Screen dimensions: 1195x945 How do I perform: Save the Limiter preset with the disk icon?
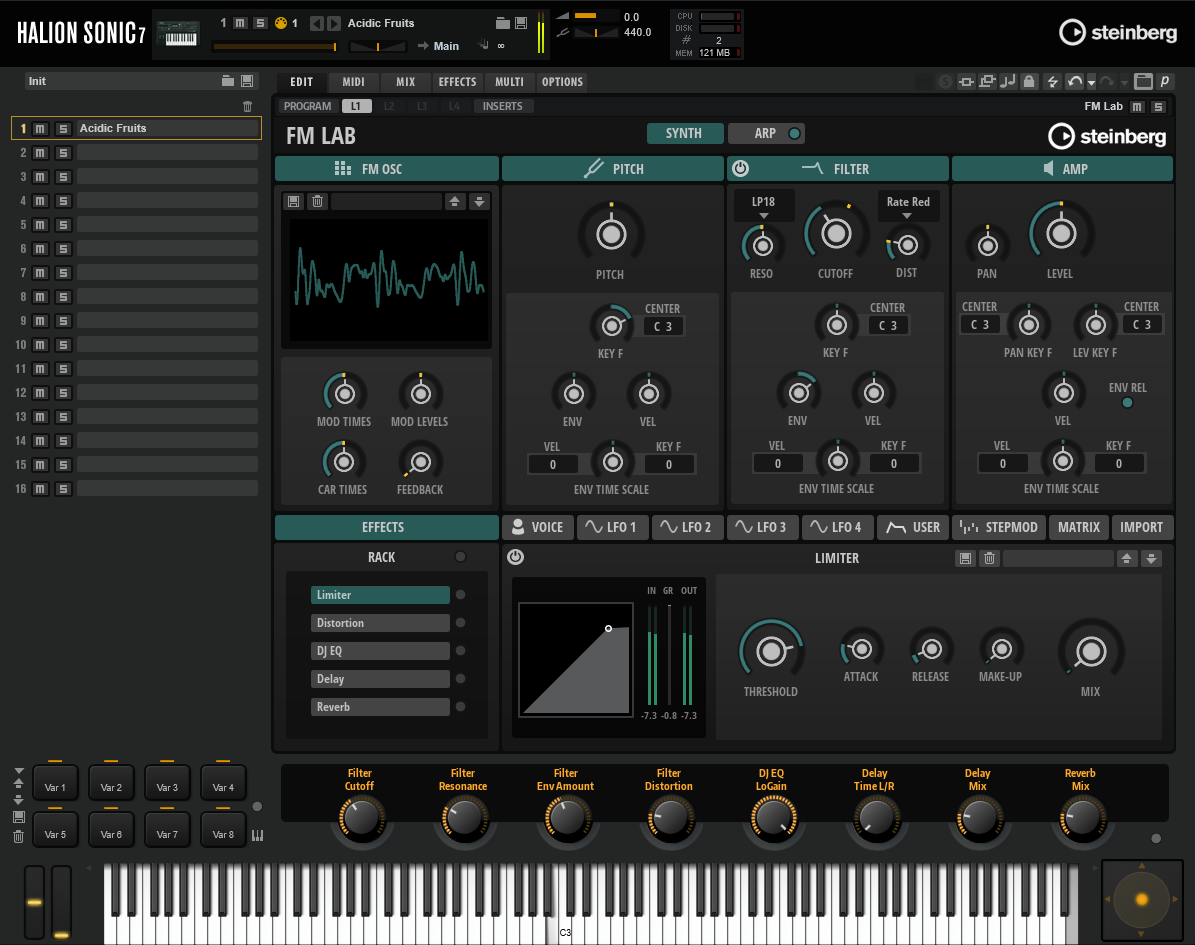[966, 559]
